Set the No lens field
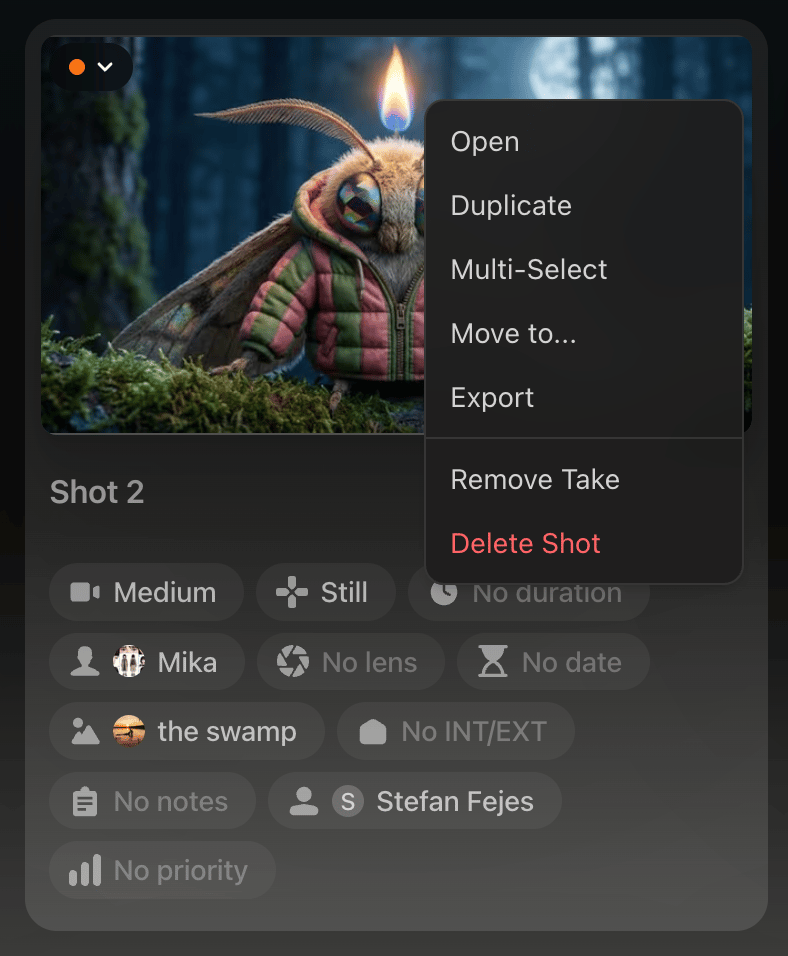The width and height of the screenshot is (788, 956). [x=351, y=662]
